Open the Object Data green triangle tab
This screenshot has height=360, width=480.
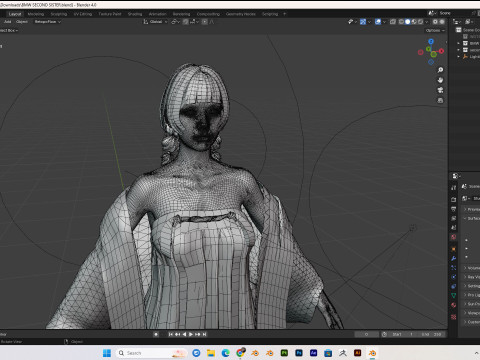[x=454, y=296]
